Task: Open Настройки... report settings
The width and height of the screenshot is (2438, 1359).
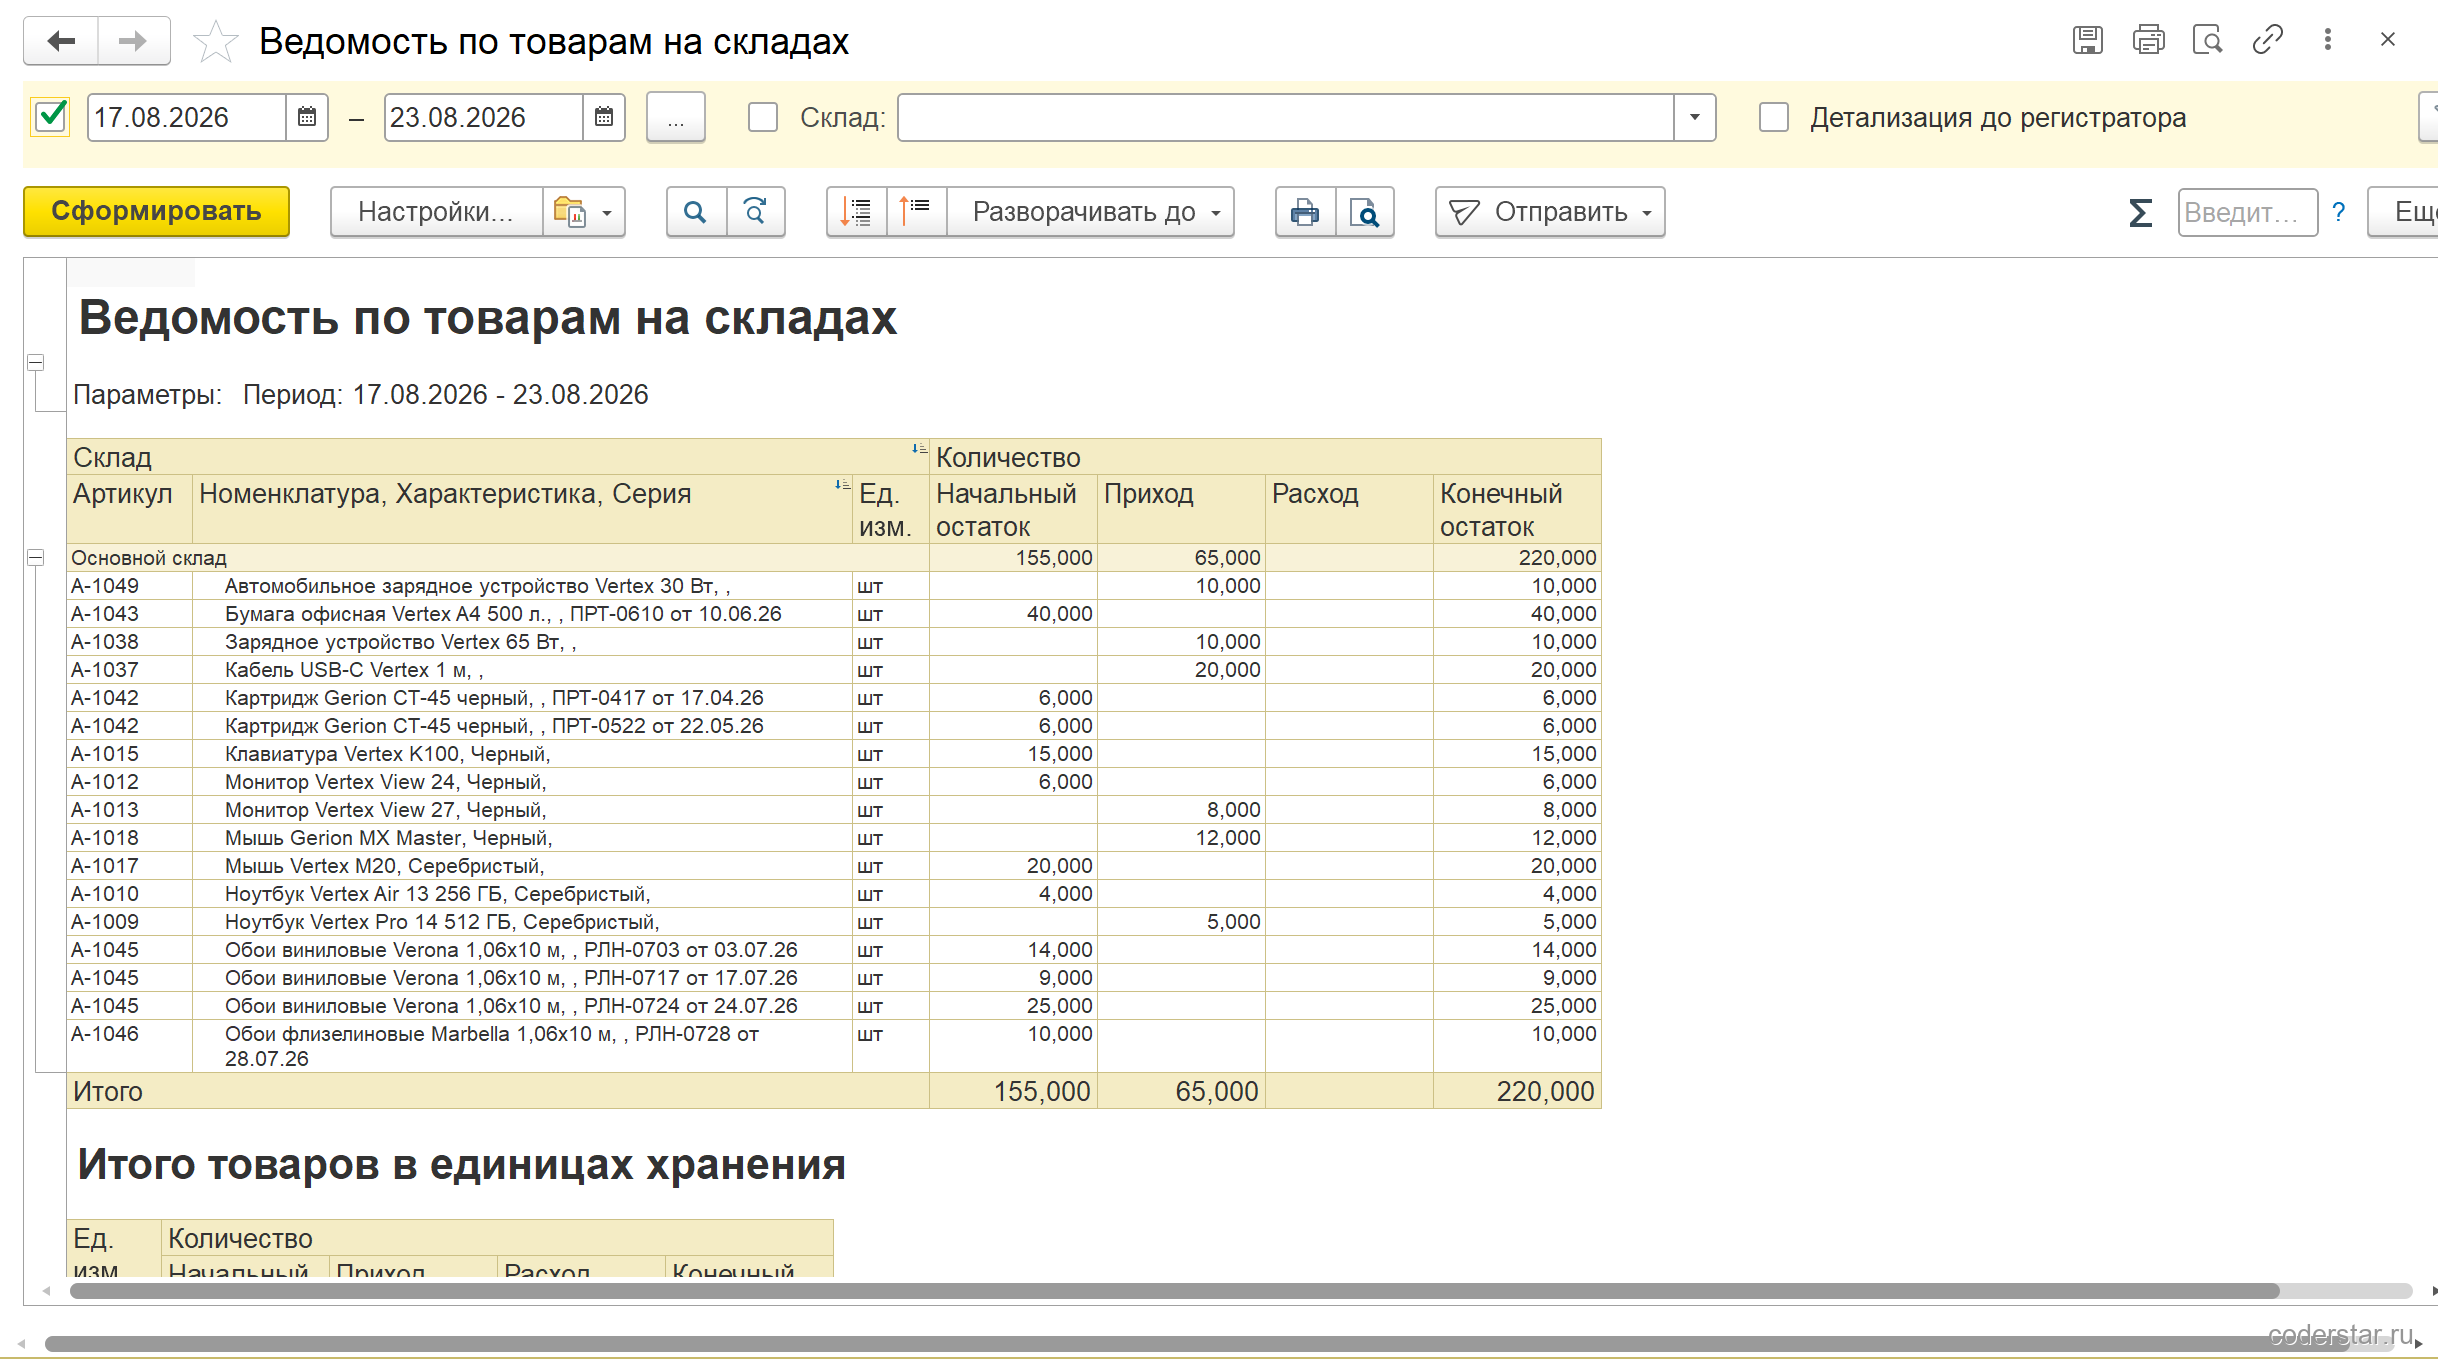Action: [437, 212]
